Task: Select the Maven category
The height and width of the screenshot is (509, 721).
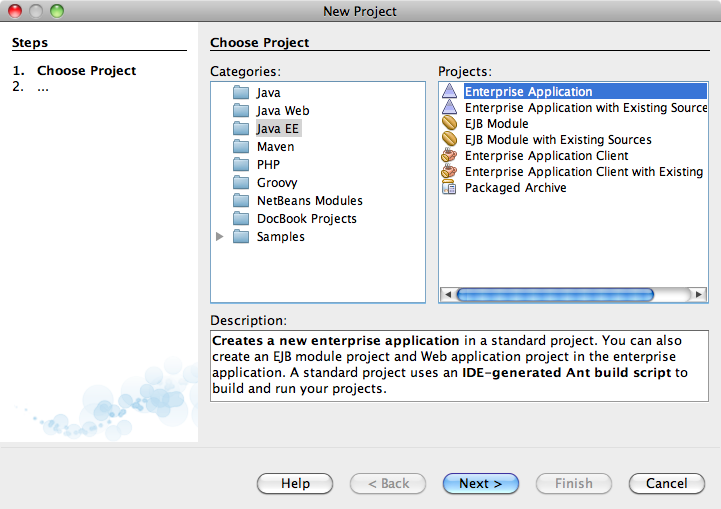Action: tap(275, 147)
